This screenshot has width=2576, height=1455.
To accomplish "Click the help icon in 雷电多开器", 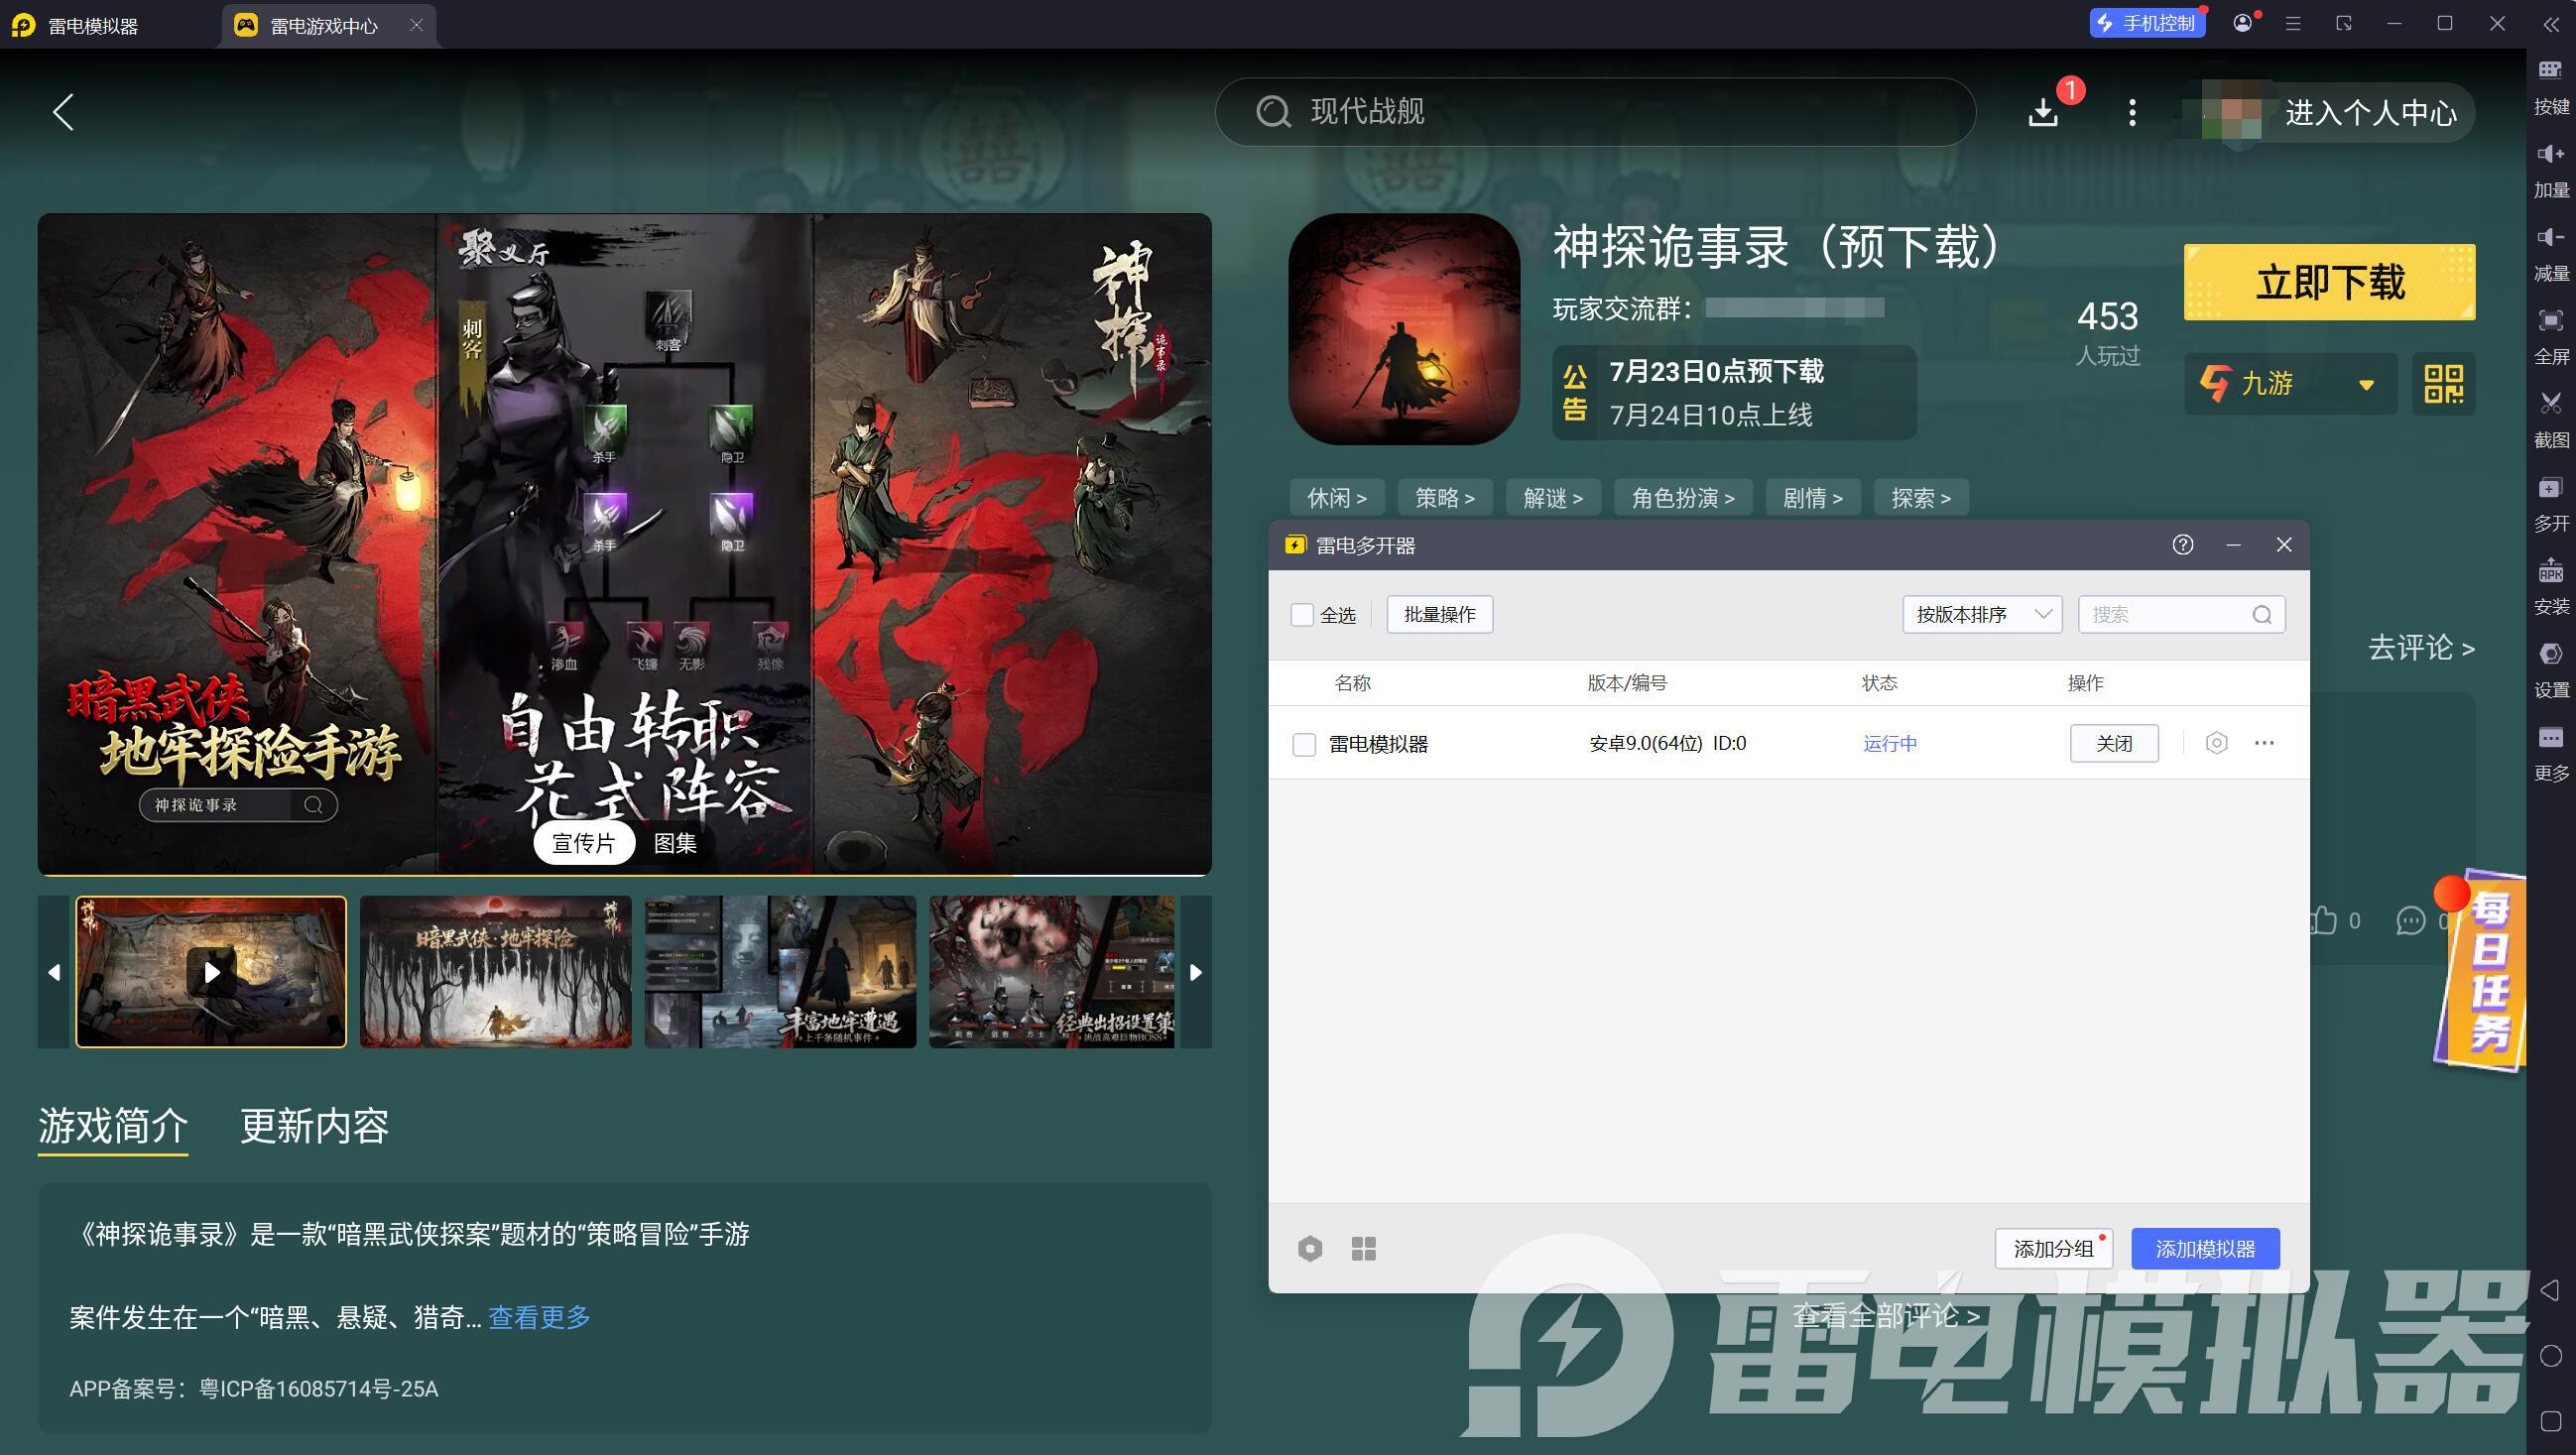I will click(2182, 545).
